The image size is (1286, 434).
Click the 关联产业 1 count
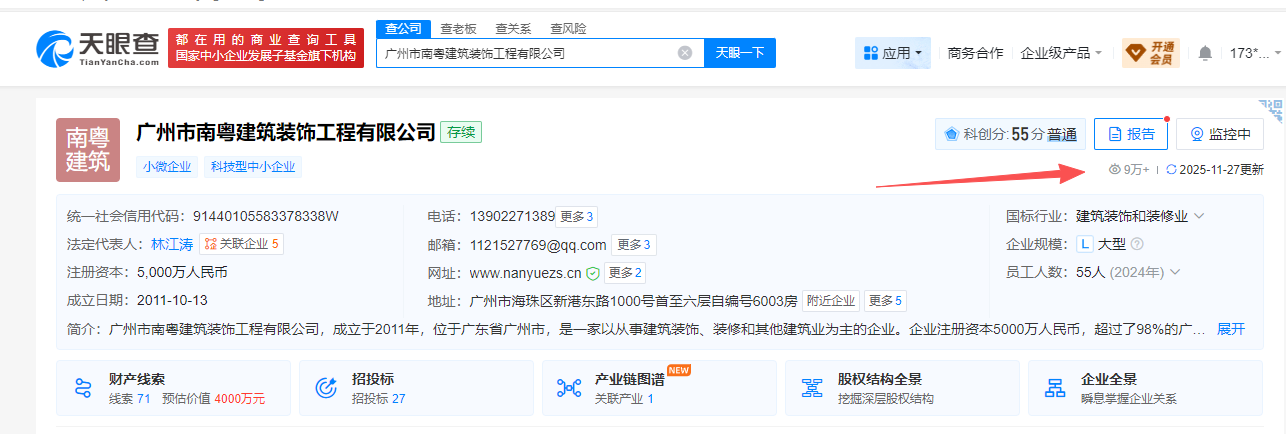pyautogui.click(x=624, y=399)
